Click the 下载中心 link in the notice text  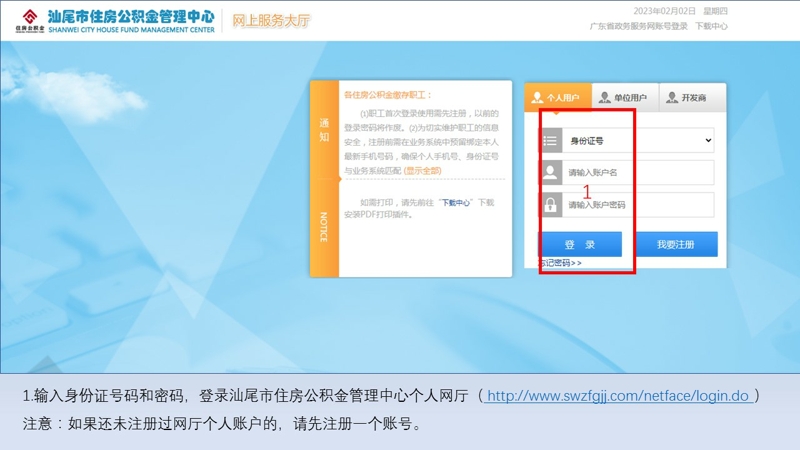click(455, 202)
